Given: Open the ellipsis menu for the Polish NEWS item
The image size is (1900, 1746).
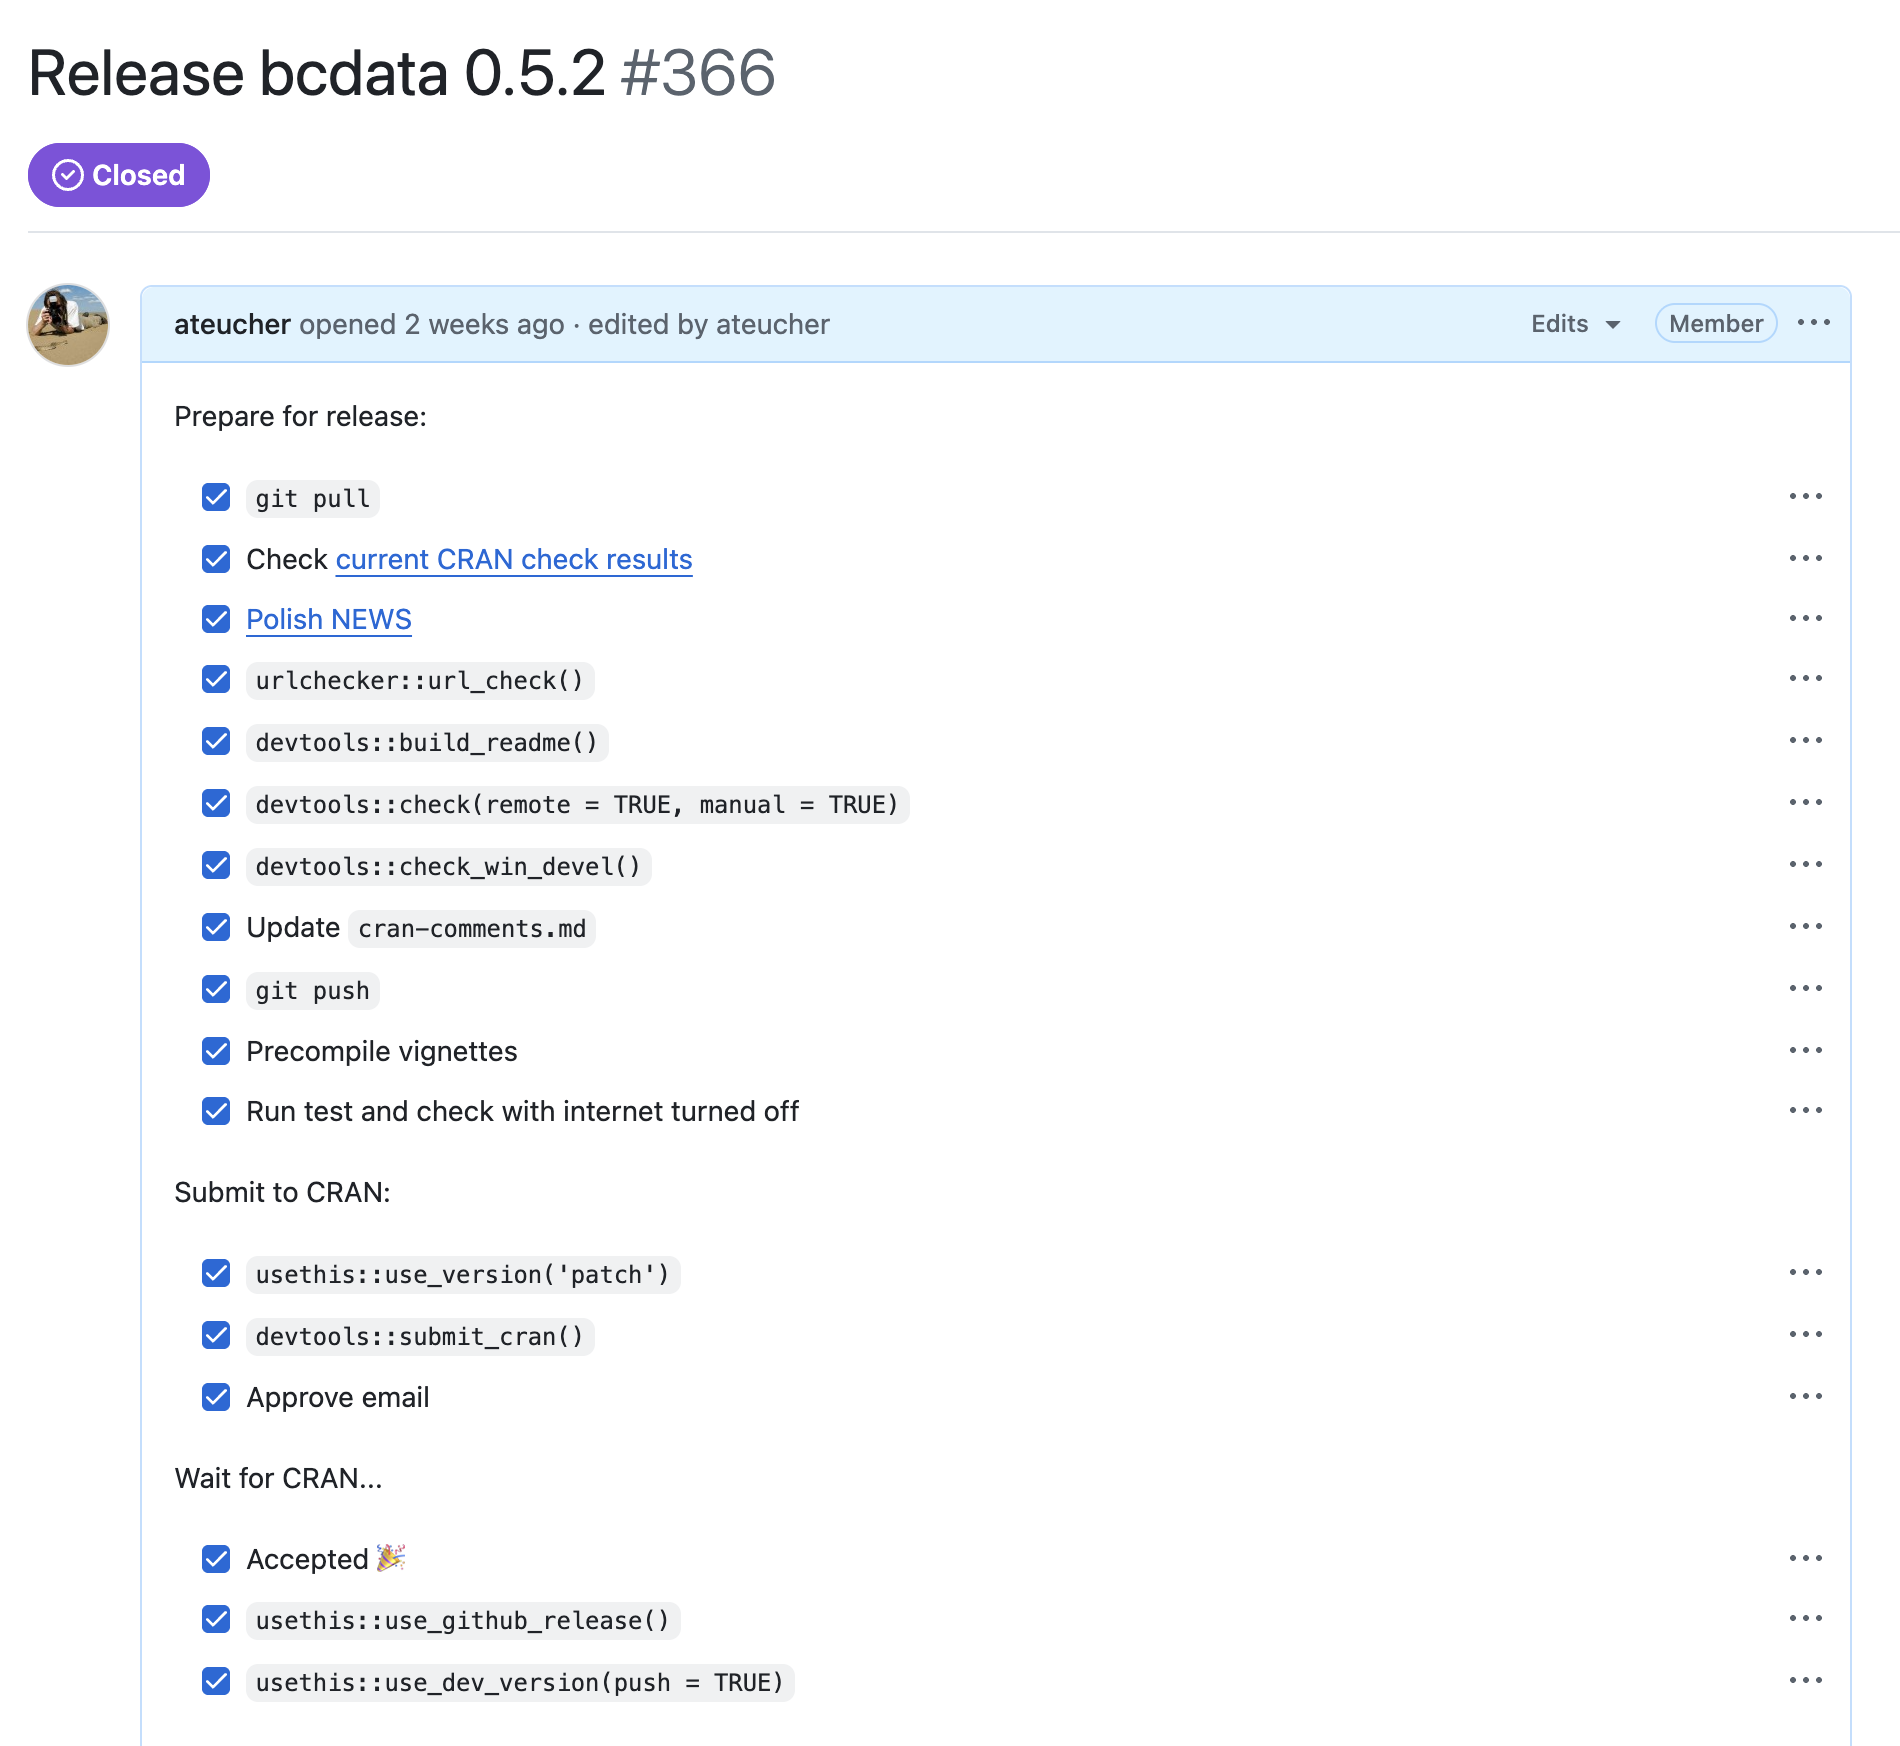Looking at the screenshot, I should (x=1805, y=619).
